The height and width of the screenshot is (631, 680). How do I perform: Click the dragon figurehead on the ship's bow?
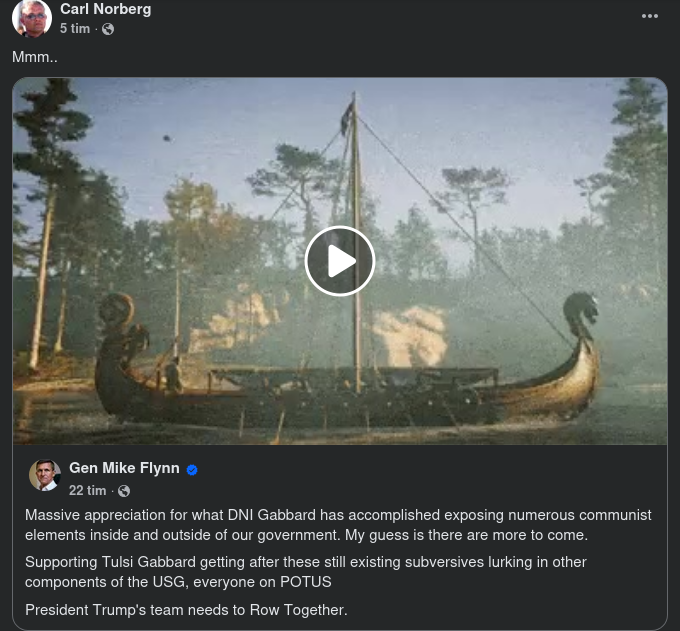[x=580, y=314]
